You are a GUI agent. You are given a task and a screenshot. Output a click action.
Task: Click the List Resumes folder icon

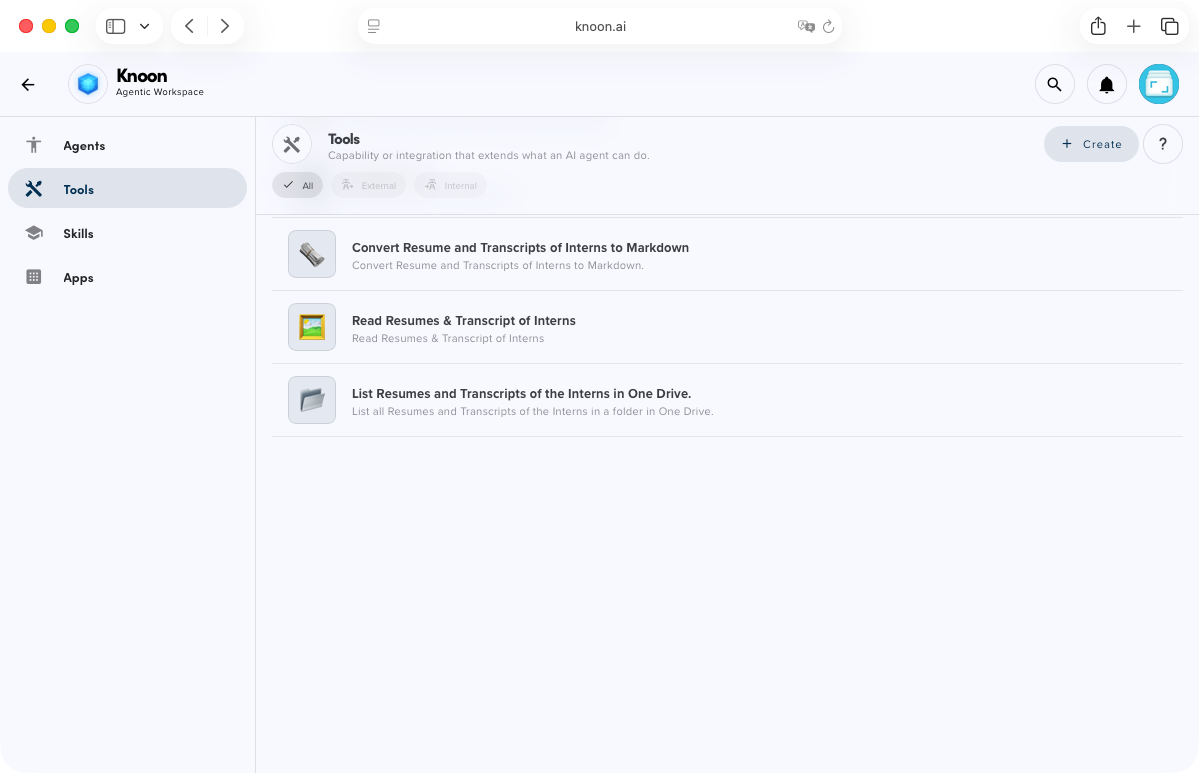tap(312, 400)
